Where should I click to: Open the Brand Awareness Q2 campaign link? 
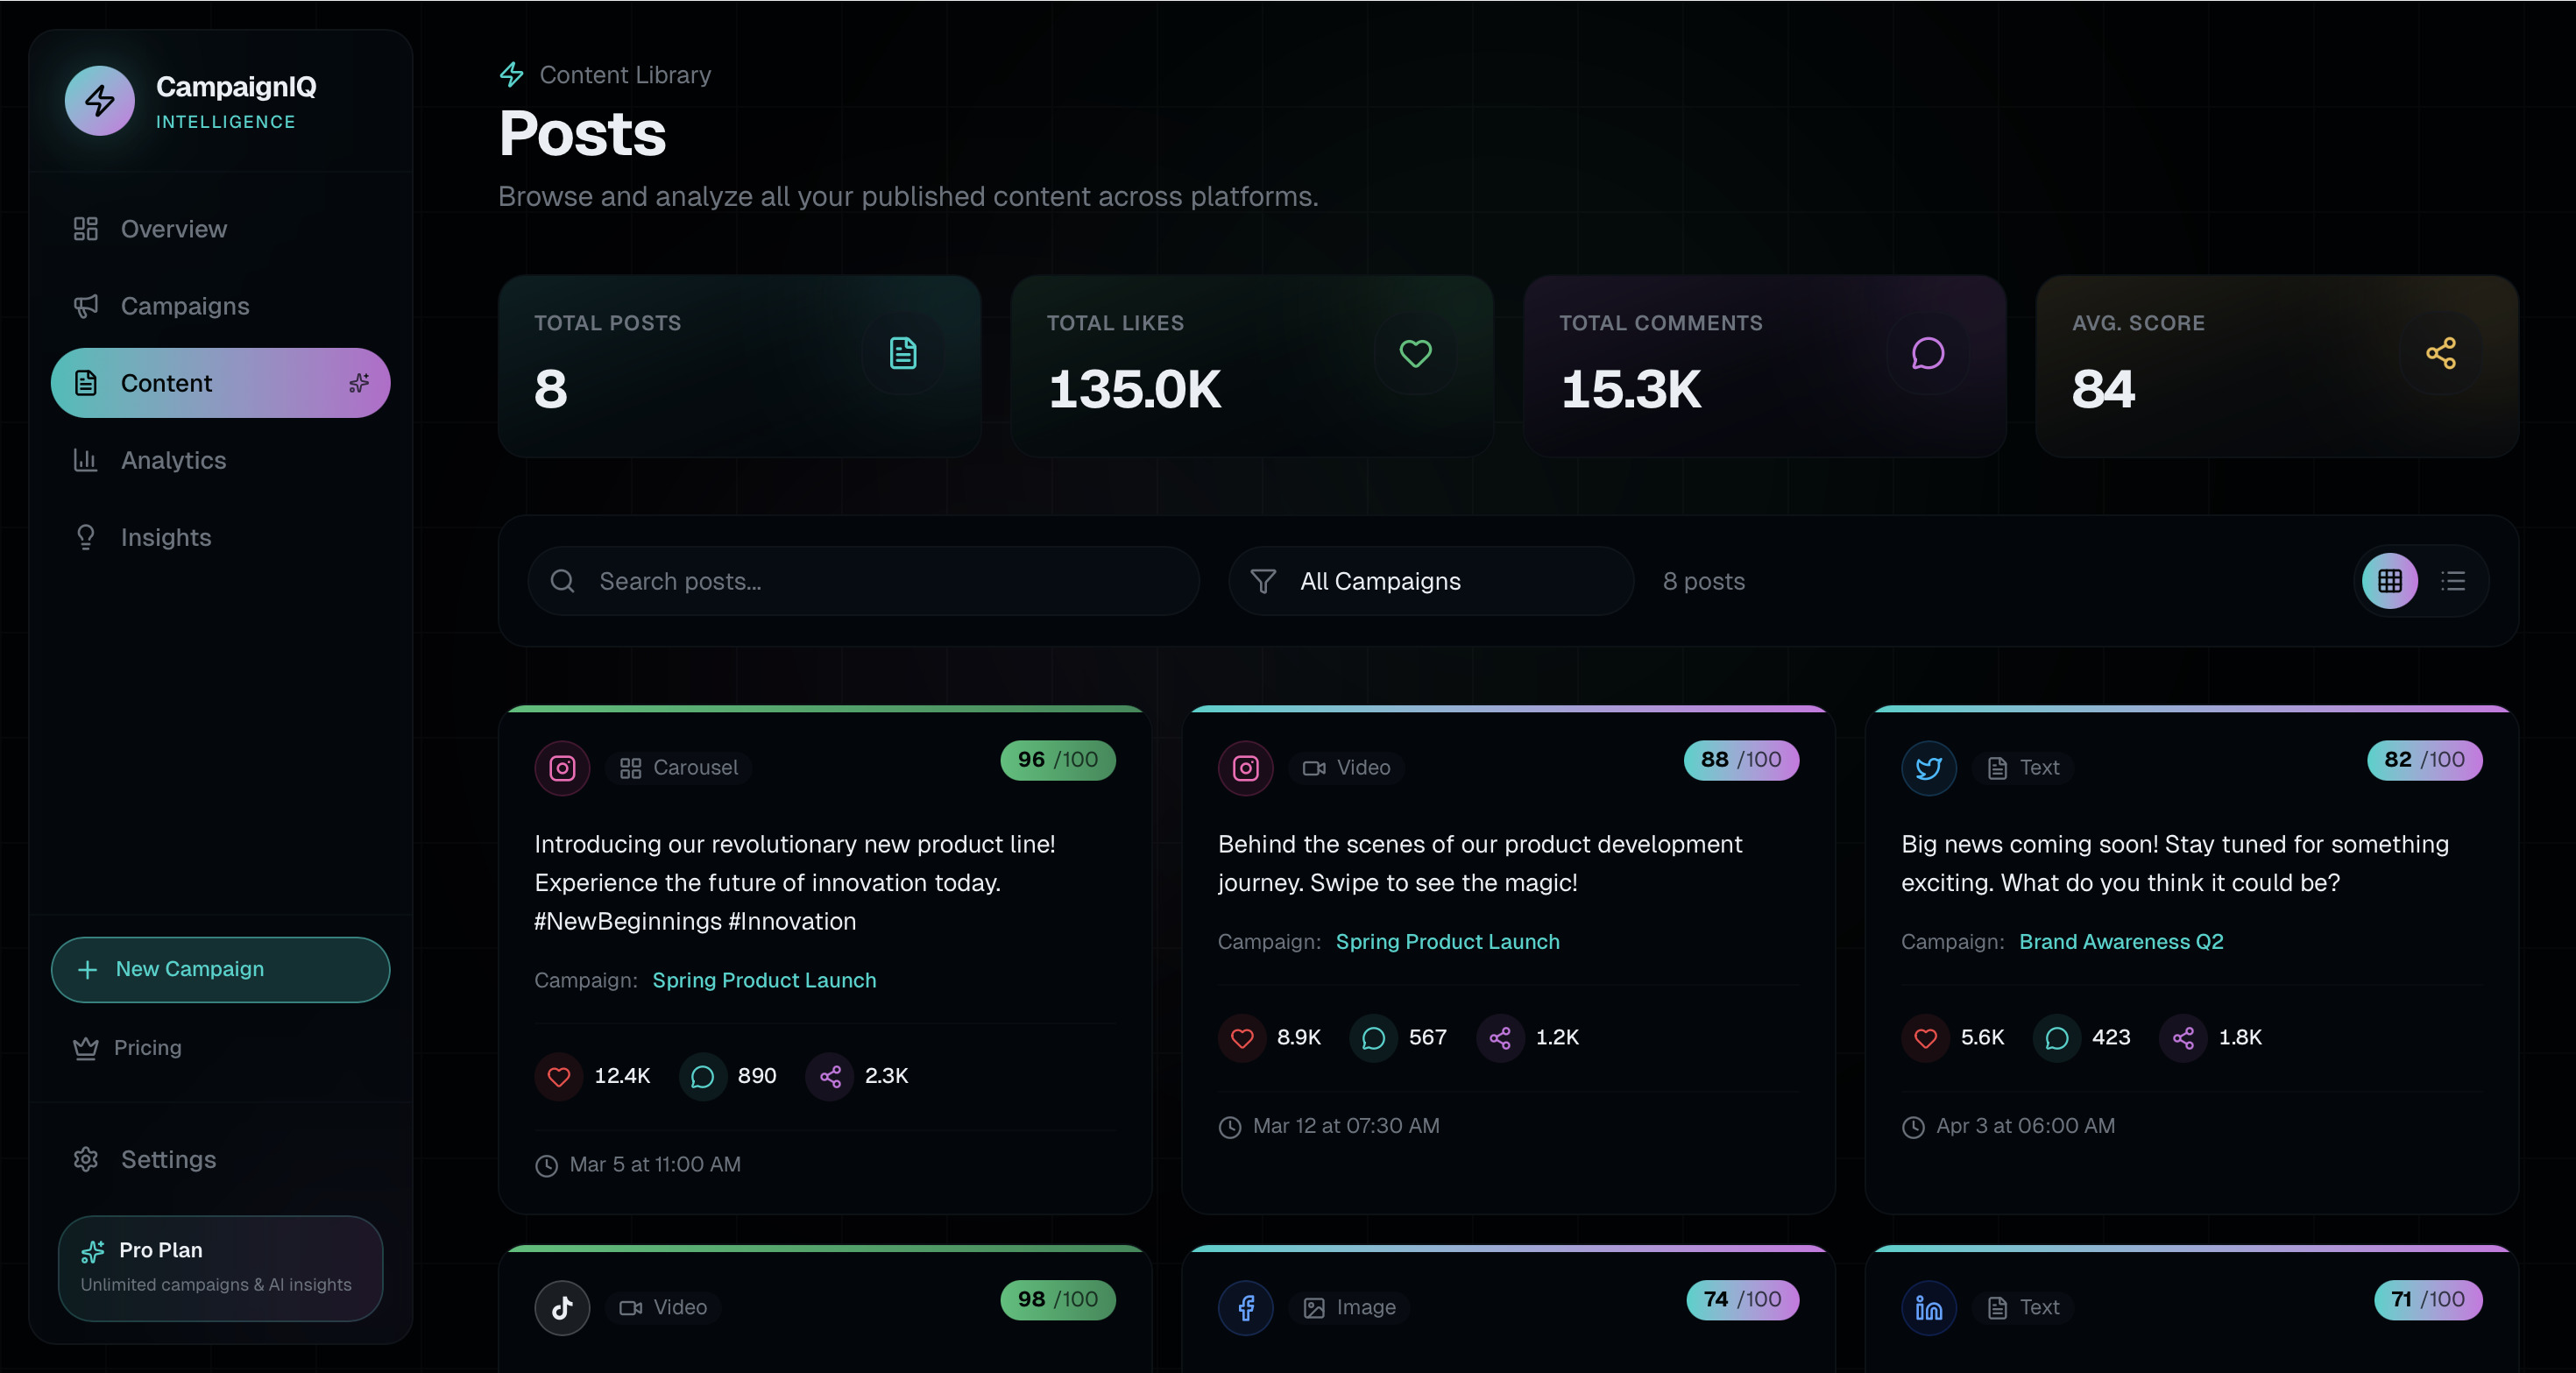coord(2121,942)
